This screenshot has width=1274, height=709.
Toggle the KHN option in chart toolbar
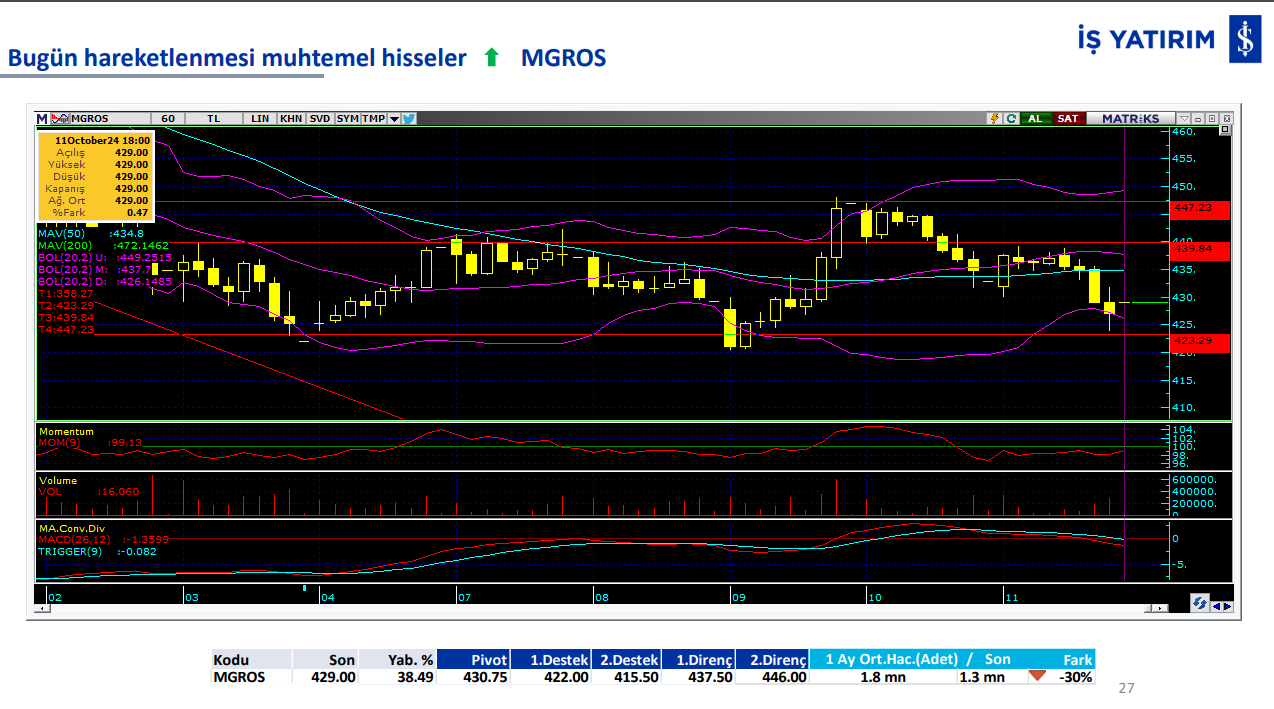[x=291, y=118]
